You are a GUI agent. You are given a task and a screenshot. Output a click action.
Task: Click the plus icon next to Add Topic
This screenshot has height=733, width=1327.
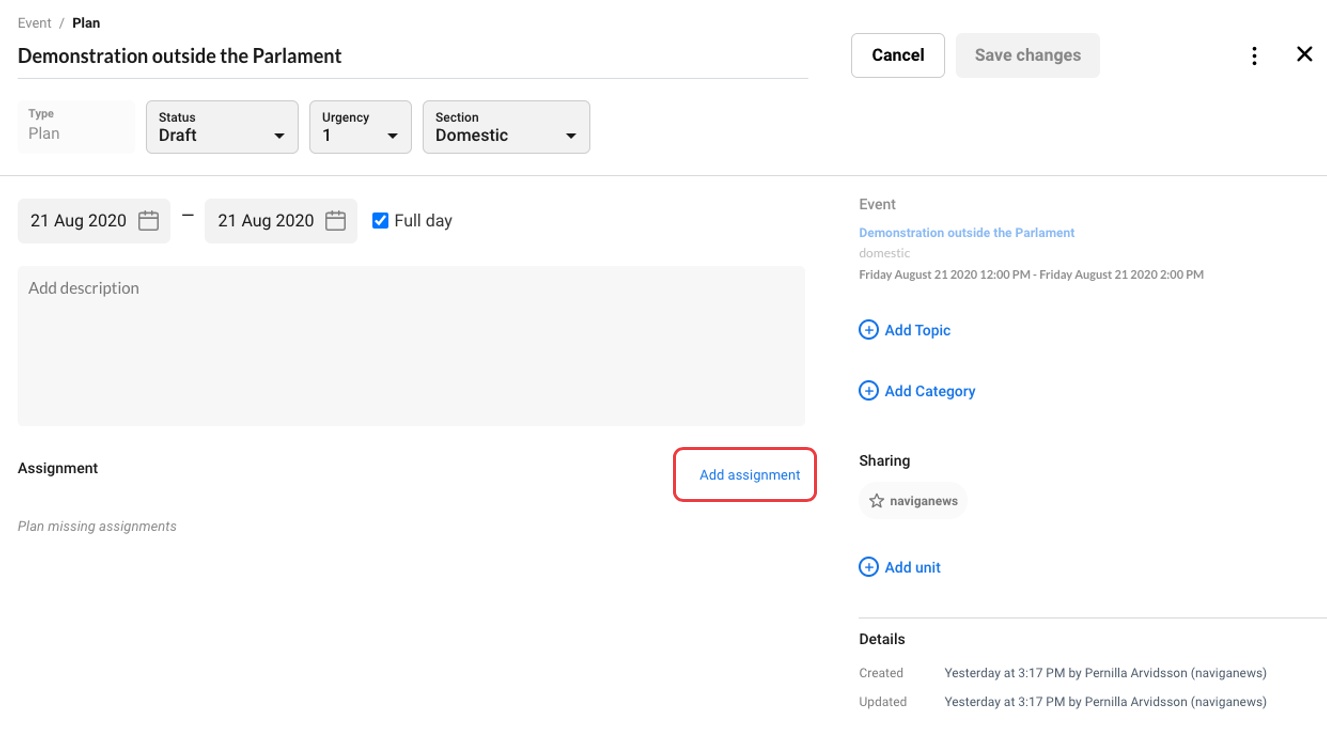tap(869, 329)
